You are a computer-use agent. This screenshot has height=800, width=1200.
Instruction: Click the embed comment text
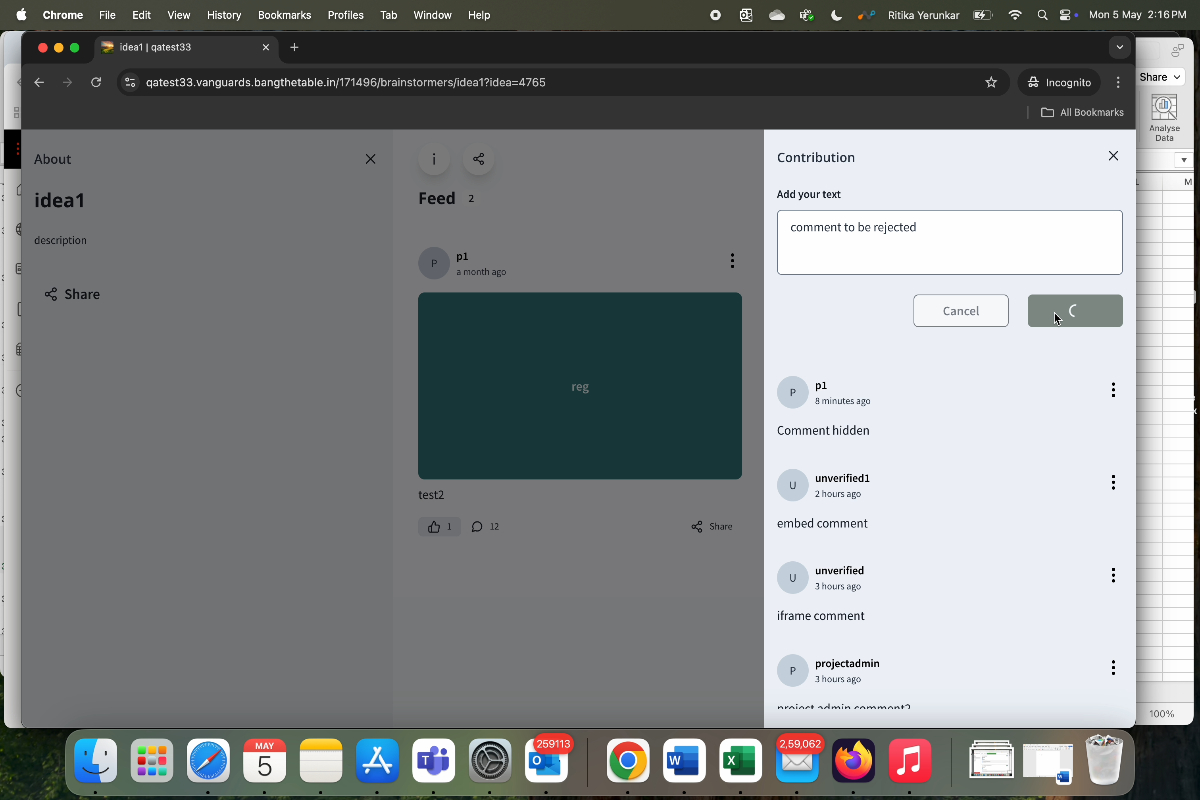coord(822,523)
